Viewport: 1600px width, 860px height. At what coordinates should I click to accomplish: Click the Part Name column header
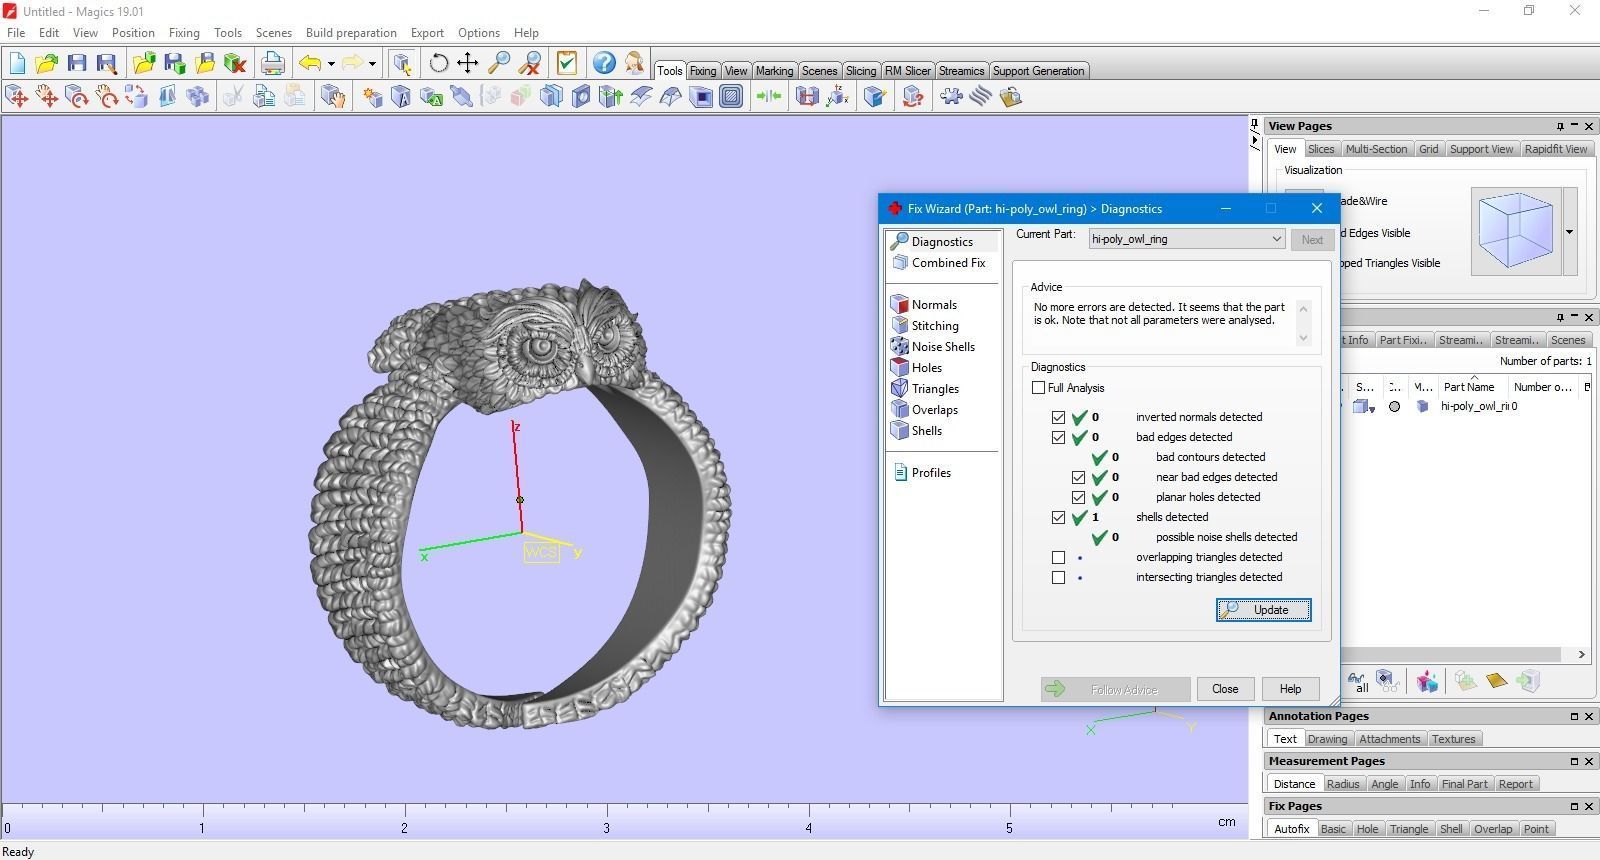click(1469, 387)
